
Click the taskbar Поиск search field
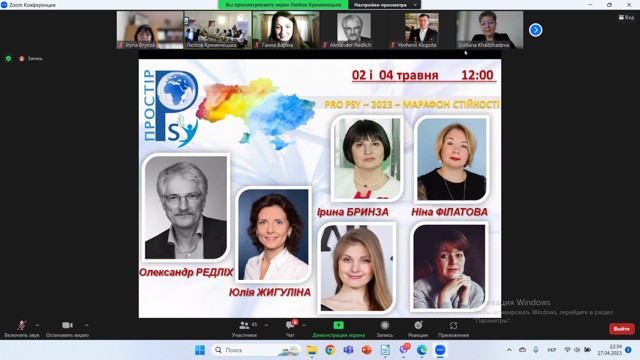pyautogui.click(x=256, y=350)
